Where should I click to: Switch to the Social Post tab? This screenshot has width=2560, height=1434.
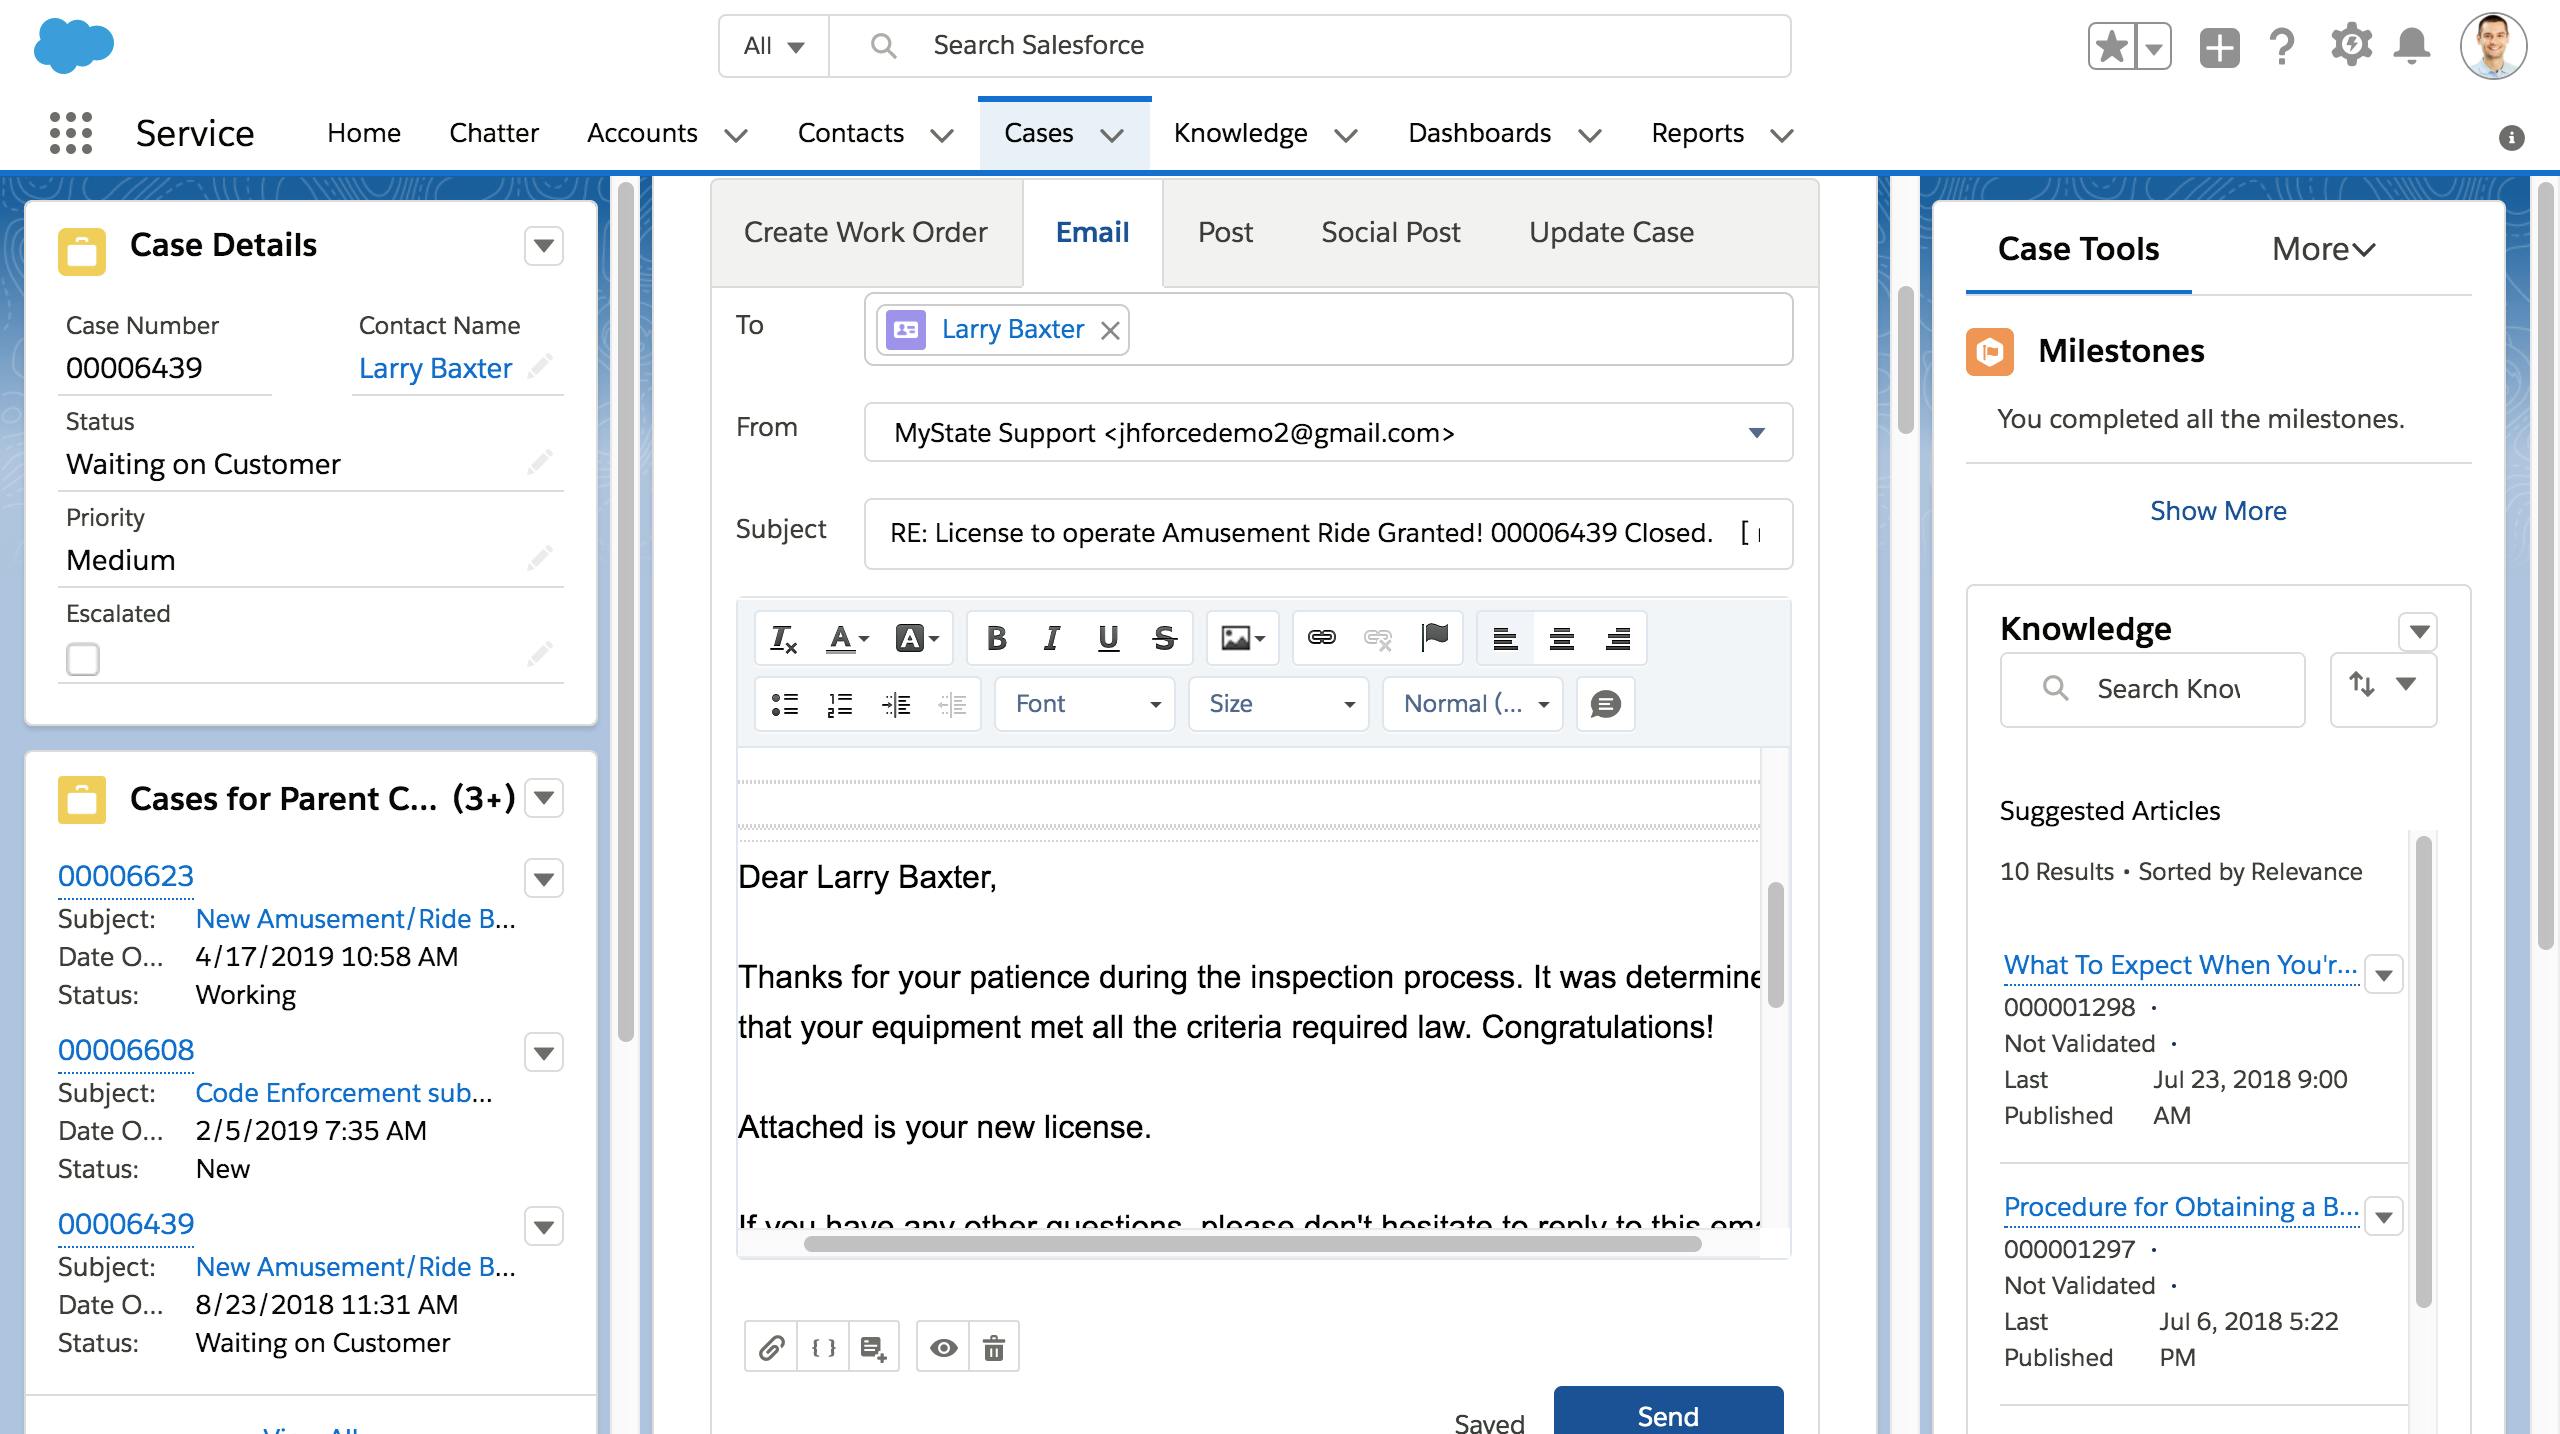pos(1391,232)
